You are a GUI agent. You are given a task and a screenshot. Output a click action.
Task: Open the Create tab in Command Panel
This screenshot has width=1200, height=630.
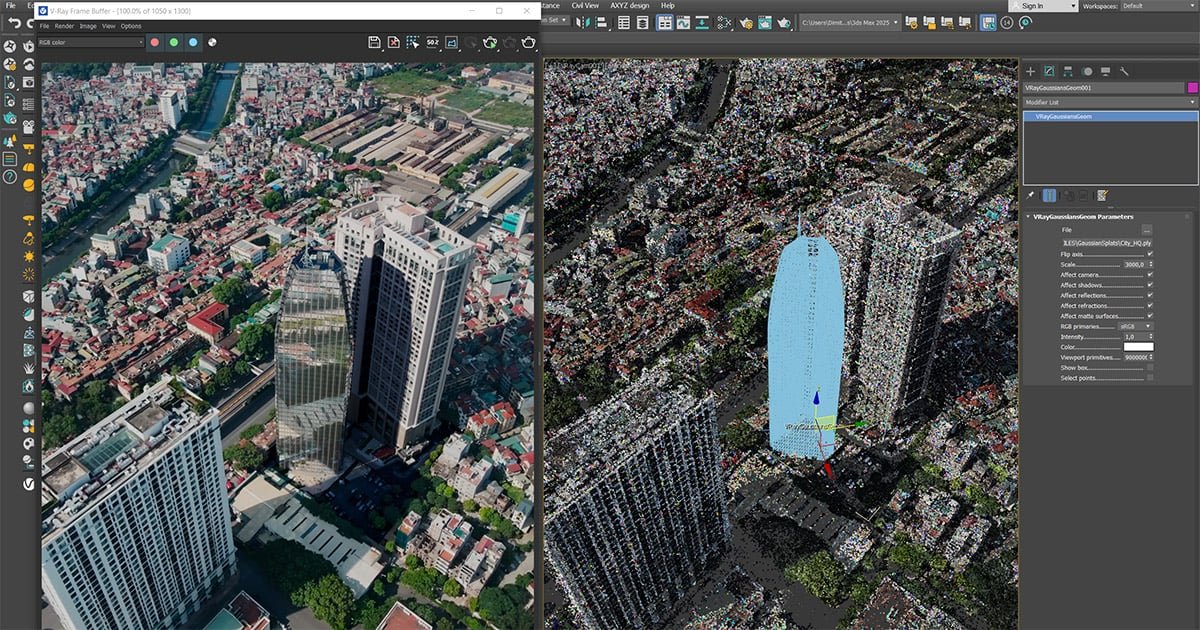pyautogui.click(x=1031, y=71)
